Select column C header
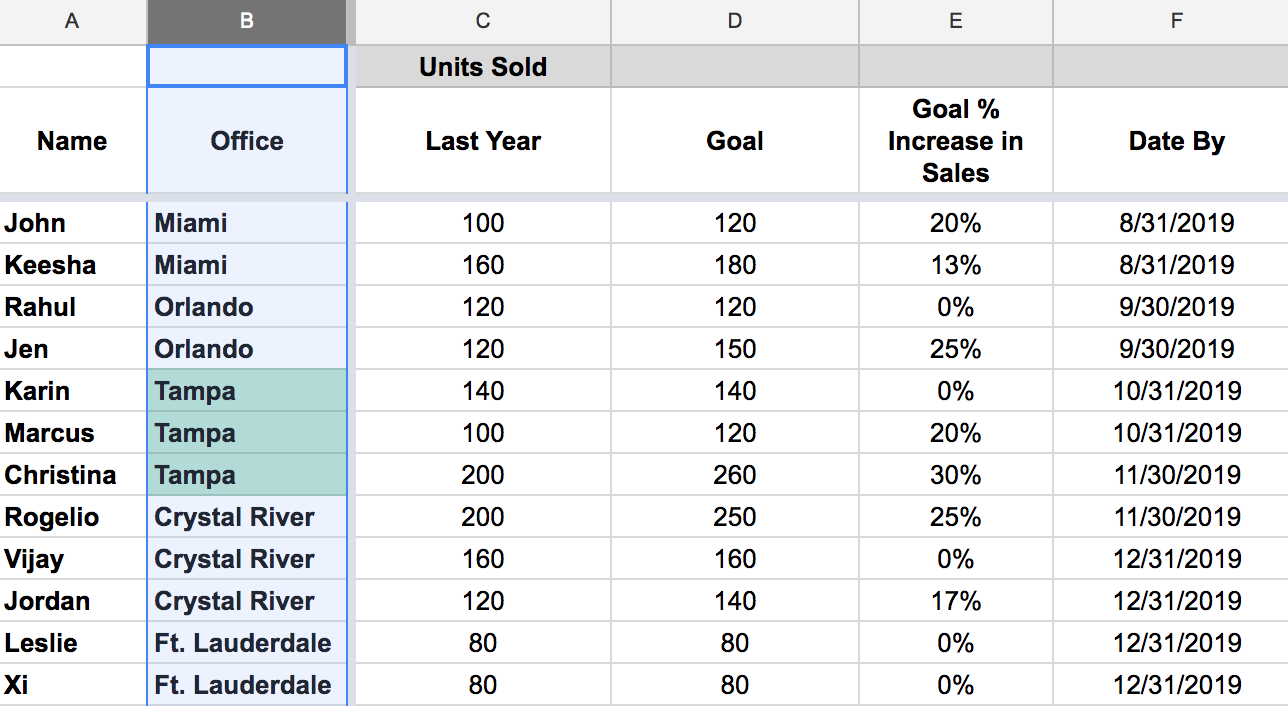 (482, 20)
